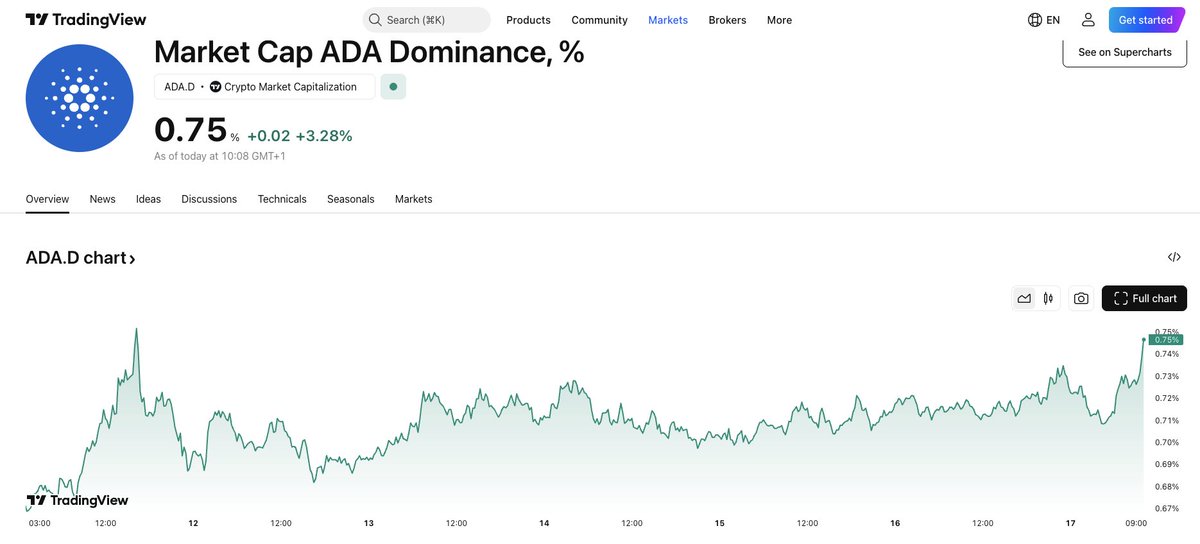Click the ADA.D symbol badge

(179, 87)
